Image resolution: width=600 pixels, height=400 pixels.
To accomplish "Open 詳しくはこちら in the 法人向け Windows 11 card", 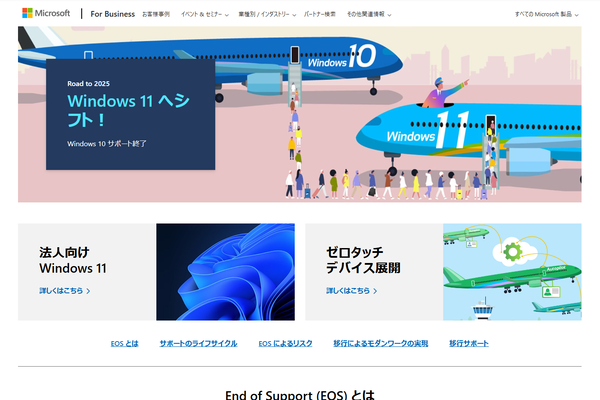I will [65, 291].
